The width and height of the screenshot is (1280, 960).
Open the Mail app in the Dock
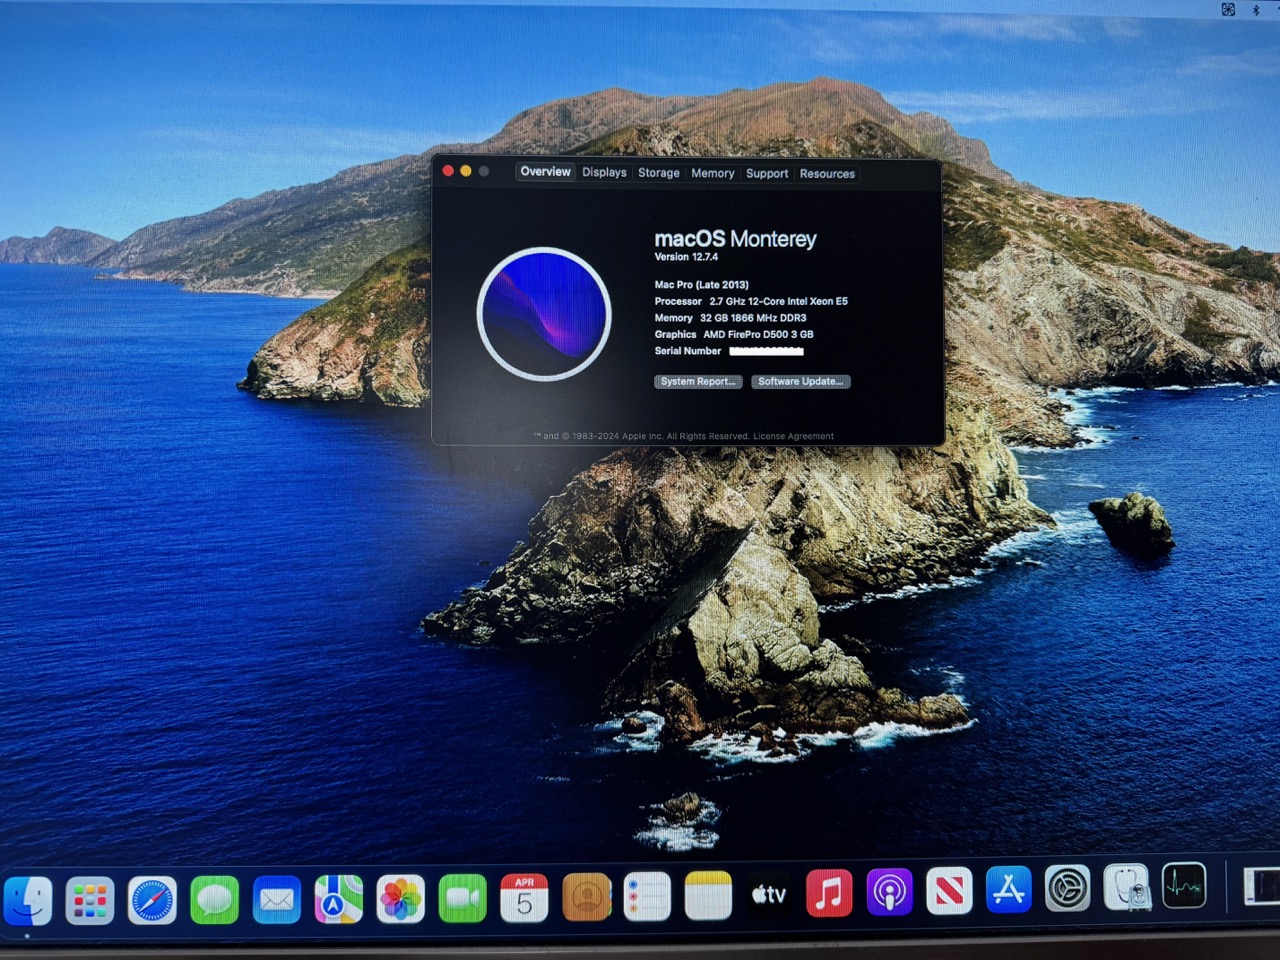pos(276,899)
